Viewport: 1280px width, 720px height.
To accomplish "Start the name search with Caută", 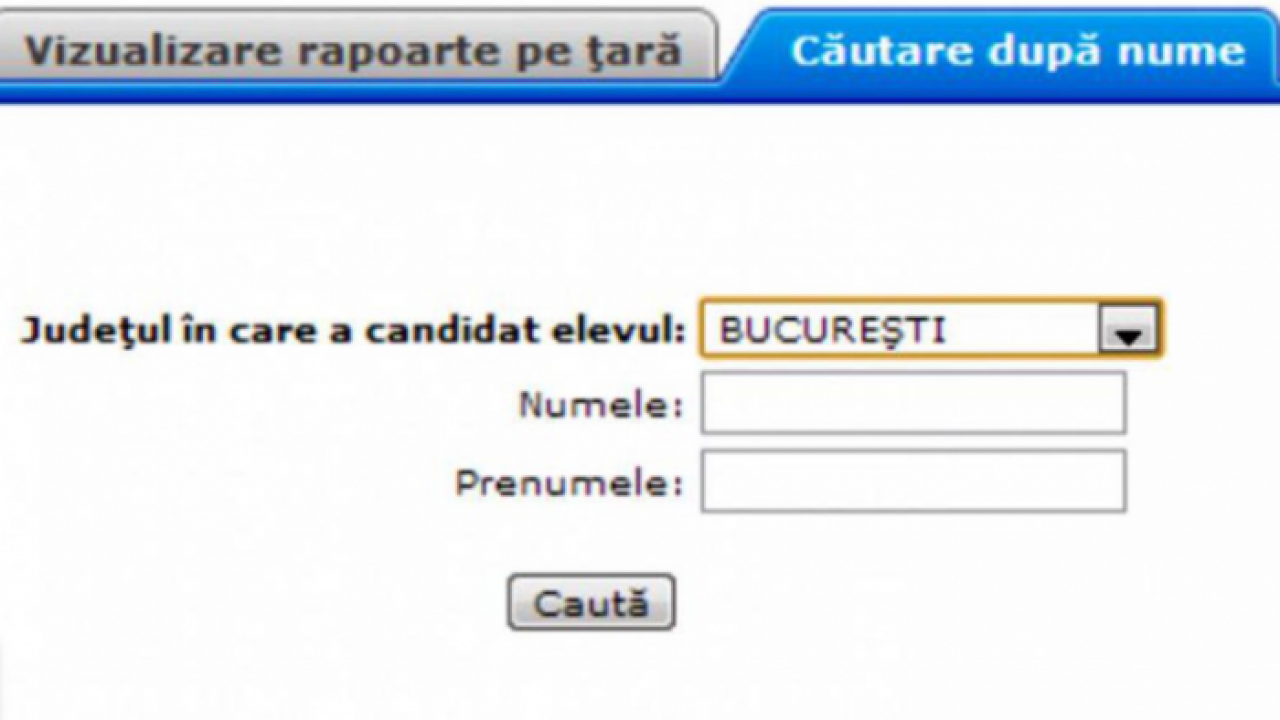I will point(591,603).
